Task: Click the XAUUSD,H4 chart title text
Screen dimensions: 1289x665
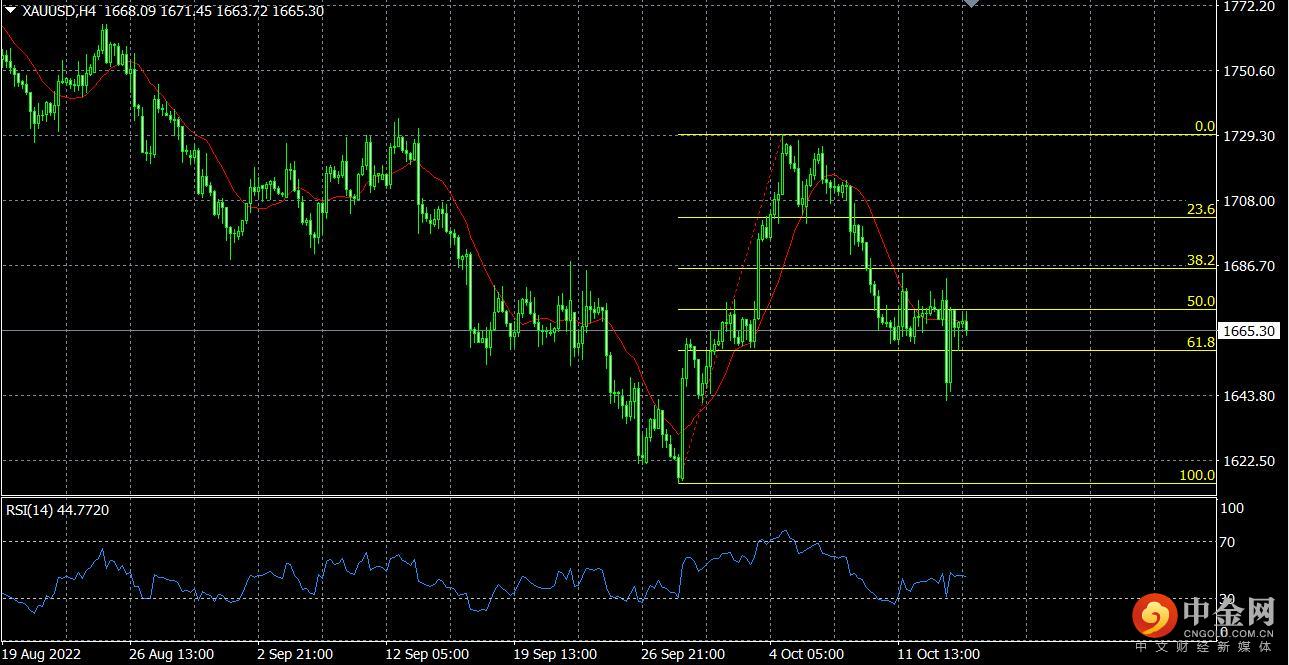Action: point(59,10)
